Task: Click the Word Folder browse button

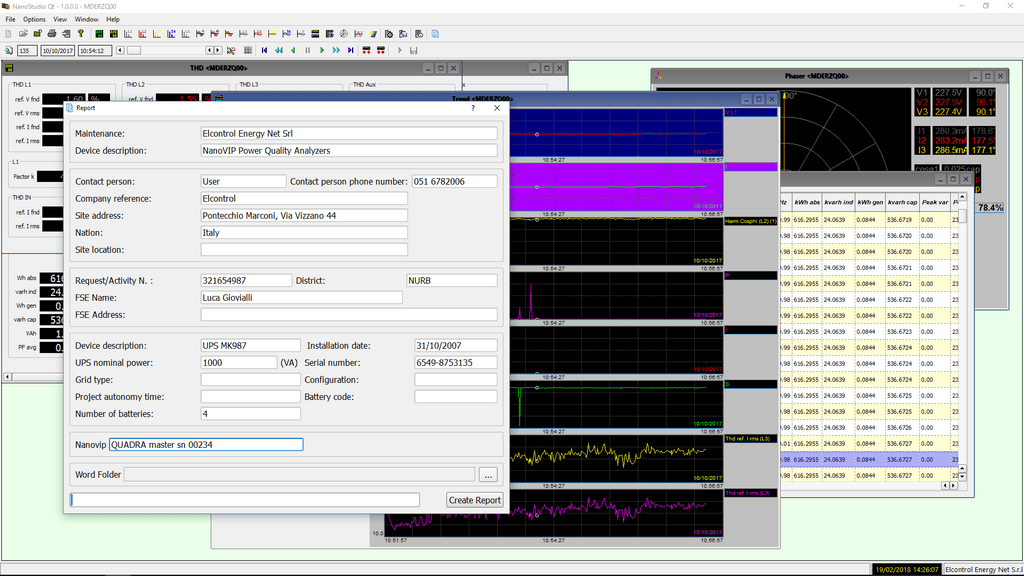Action: point(487,474)
